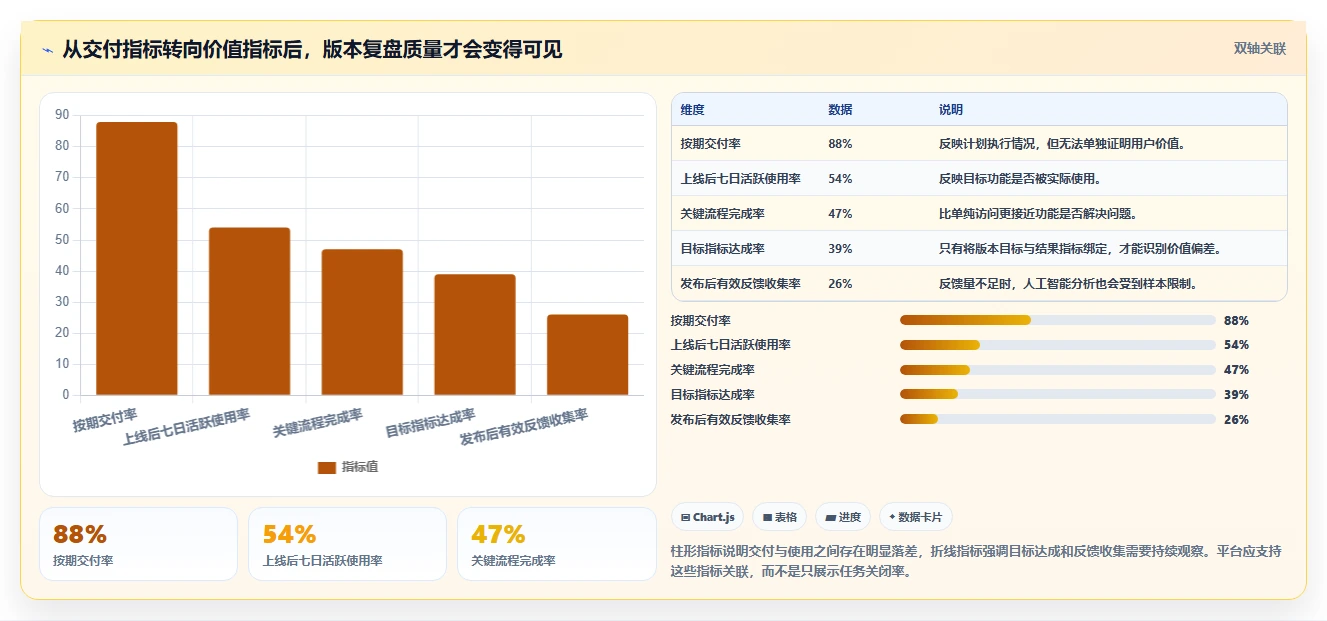Image resolution: width=1327 pixels, height=621 pixels.
Task: Click the 发布后有效反馈收集率 chart bar
Action: click(587, 355)
